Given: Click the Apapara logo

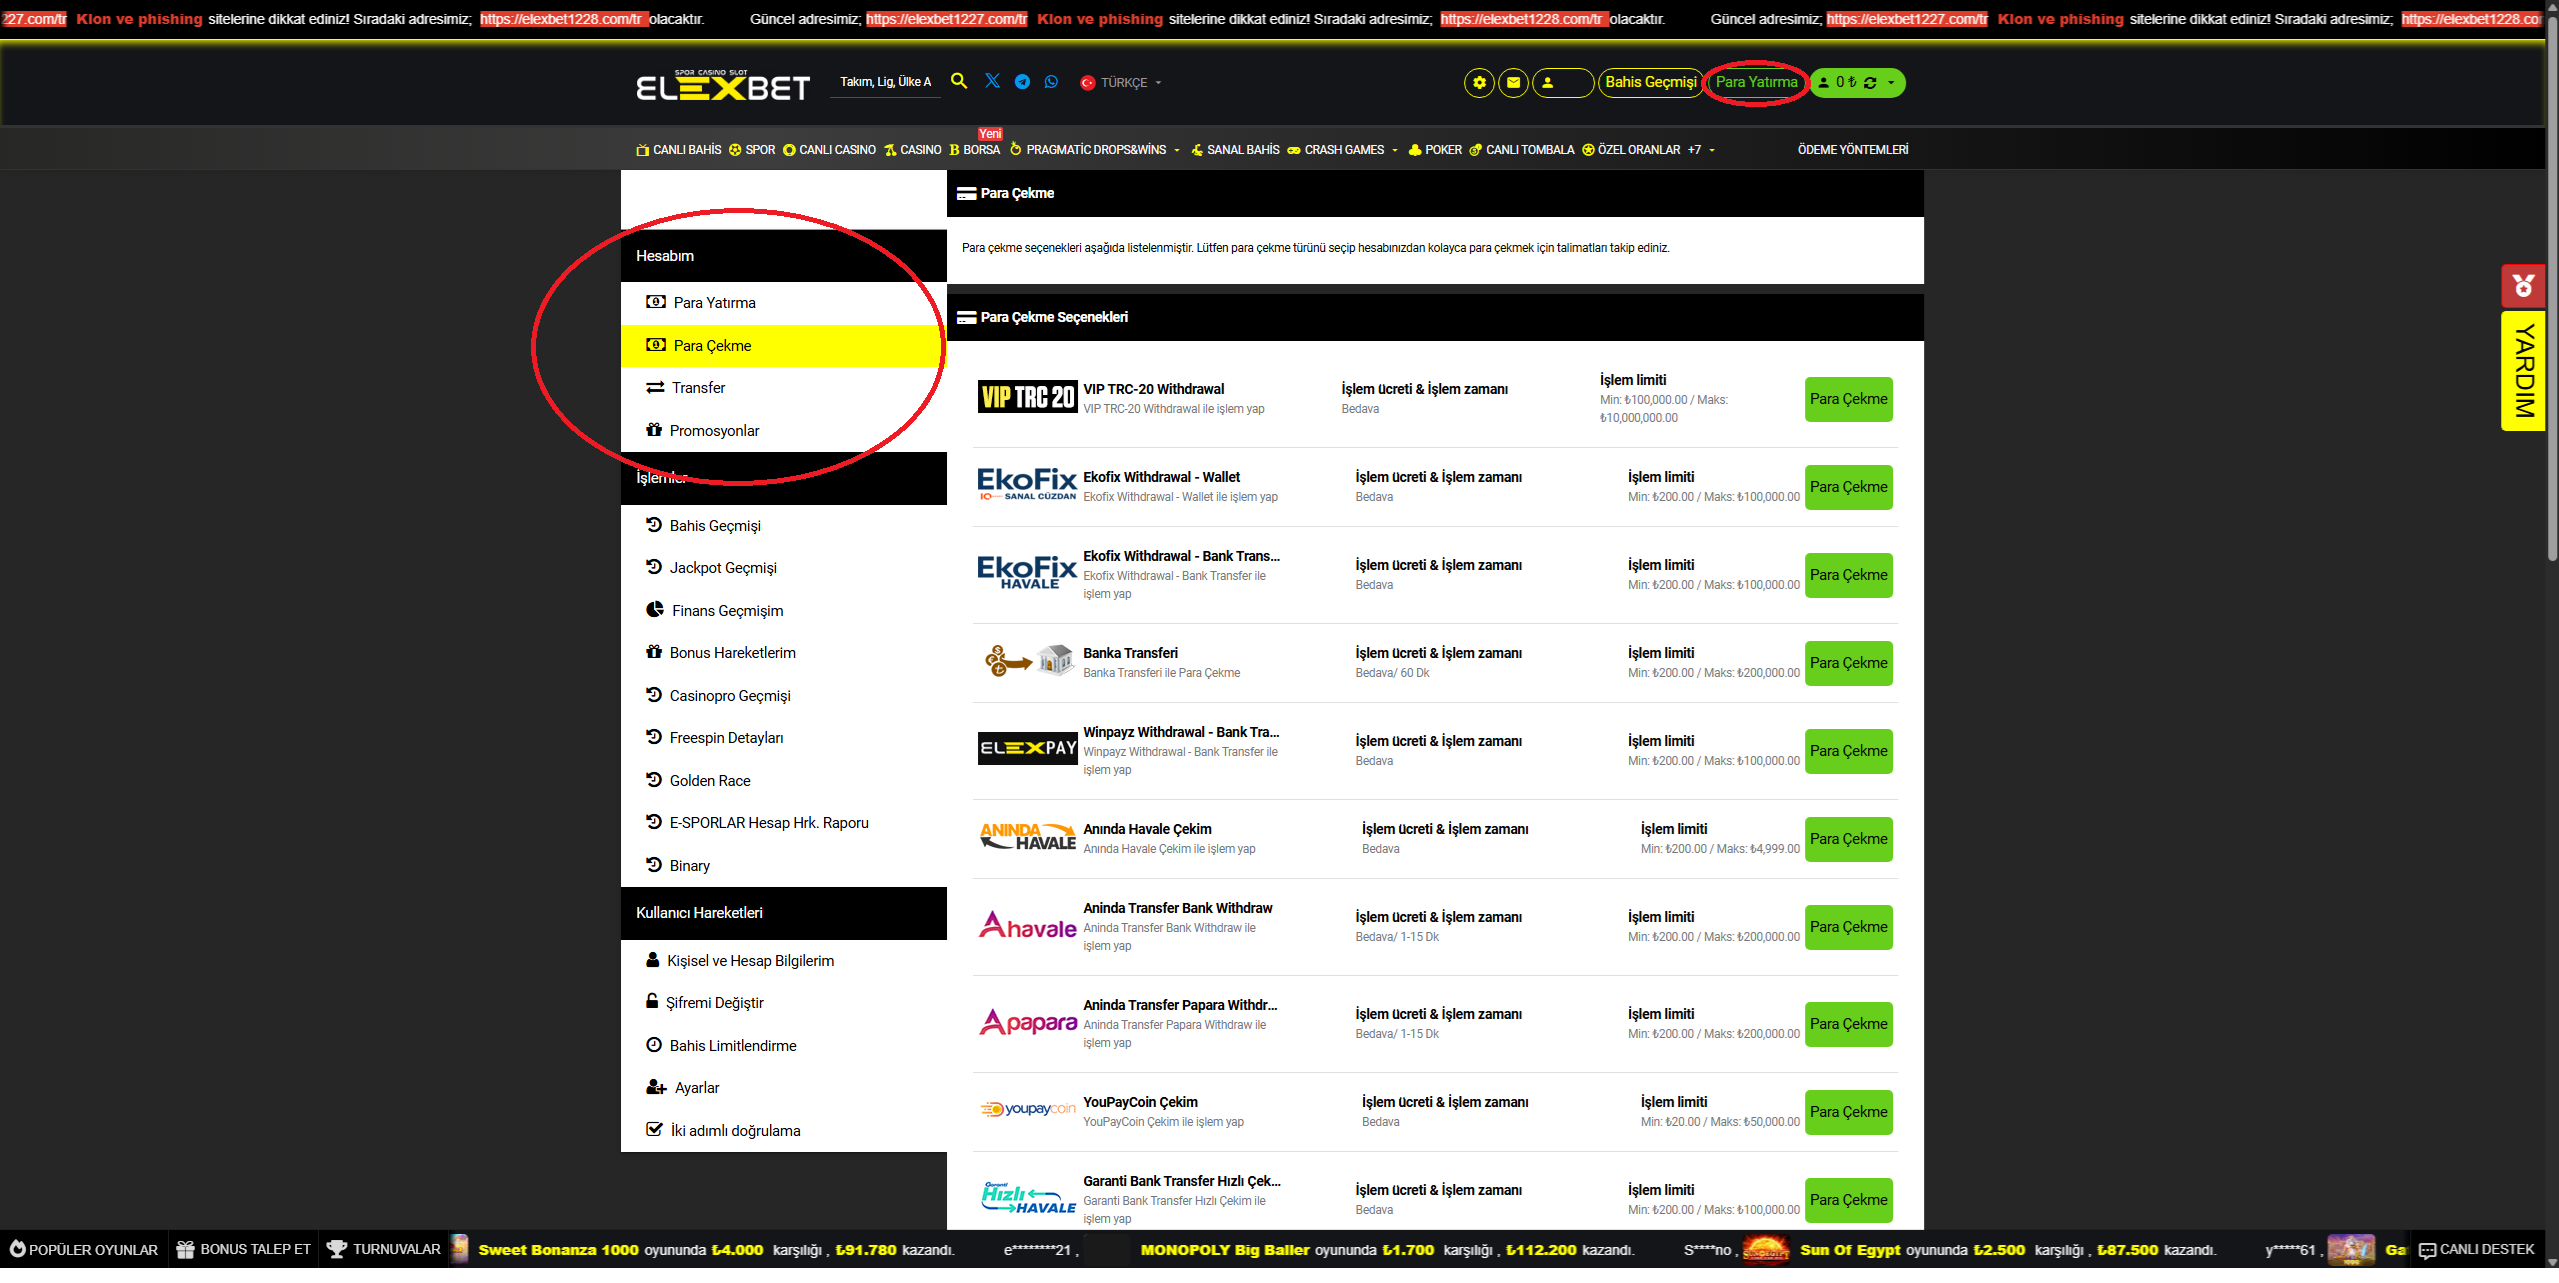Looking at the screenshot, I should pos(1027,1022).
